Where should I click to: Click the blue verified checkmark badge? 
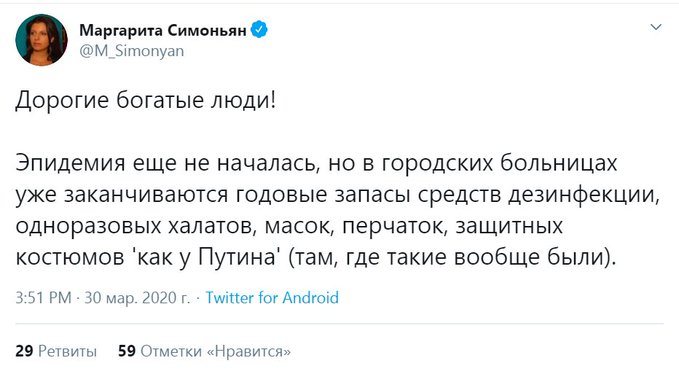pos(259,30)
